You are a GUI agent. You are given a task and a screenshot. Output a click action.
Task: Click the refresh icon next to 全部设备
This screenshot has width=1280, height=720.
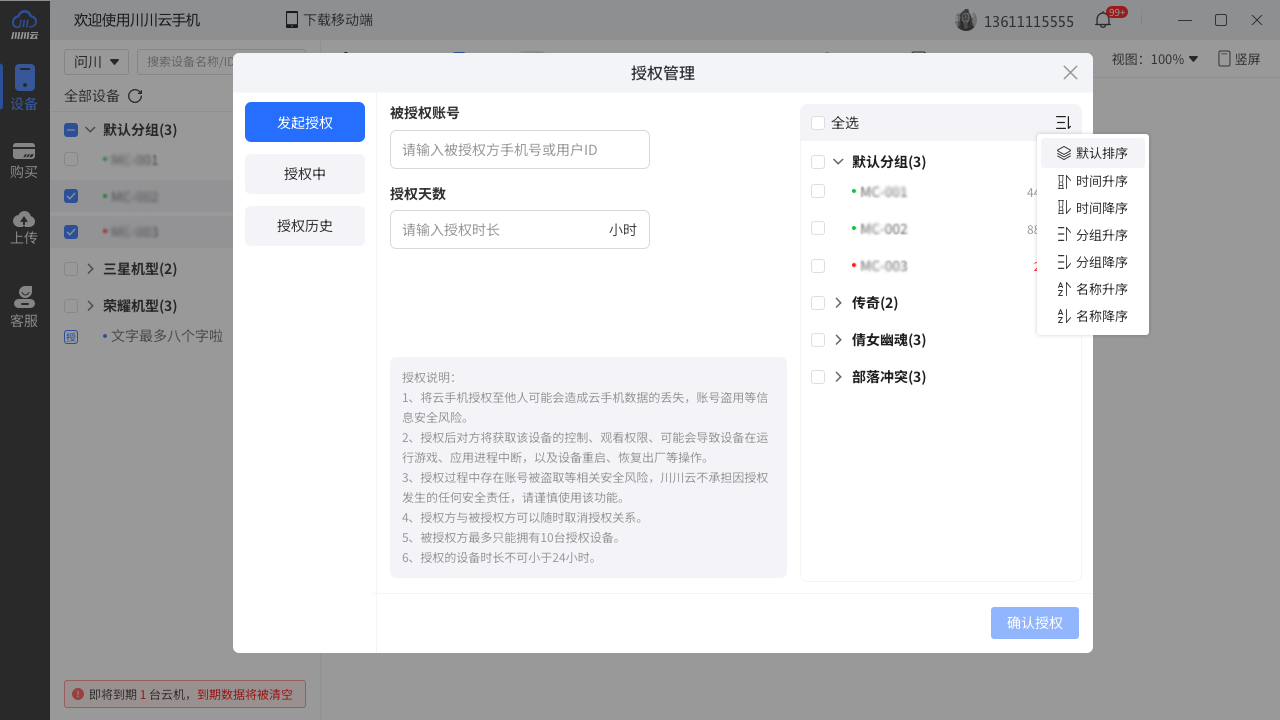[135, 96]
